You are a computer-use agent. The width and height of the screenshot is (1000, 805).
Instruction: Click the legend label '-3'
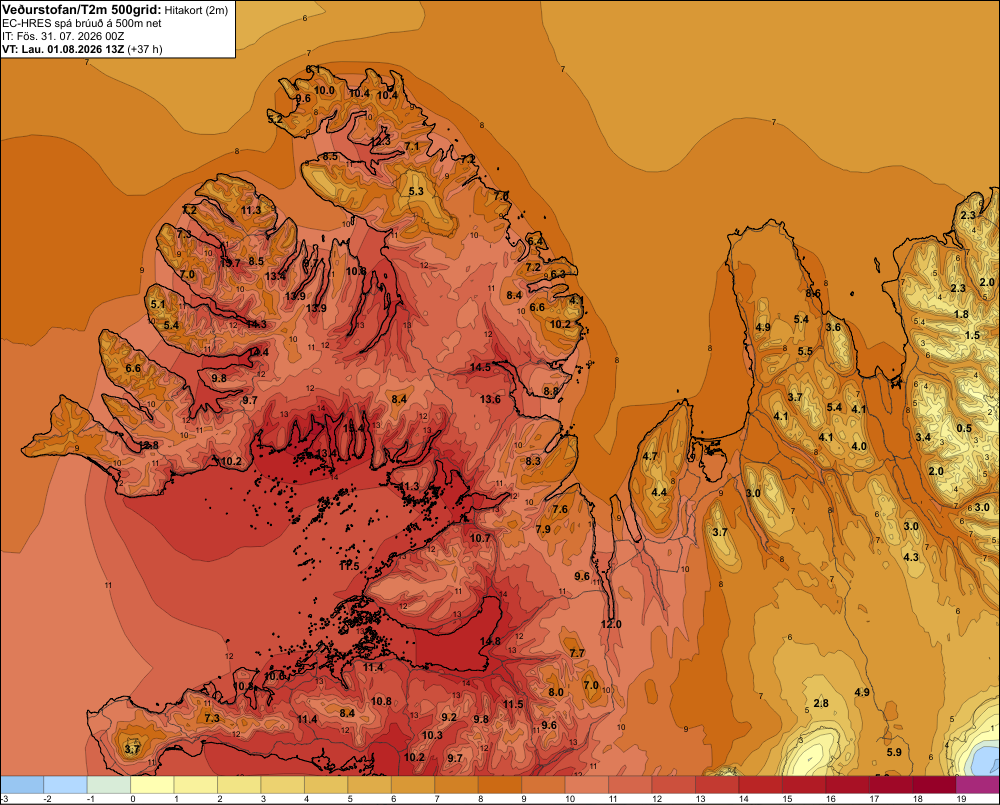pos(5,799)
